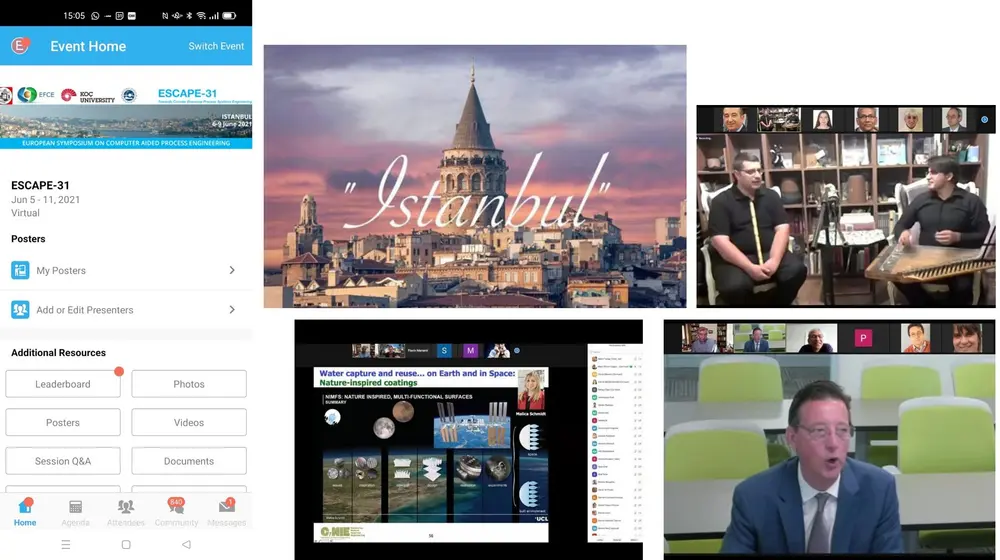Screen dimensions: 1000x560
Task: Open the Messages envelope icon
Action: point(227,511)
